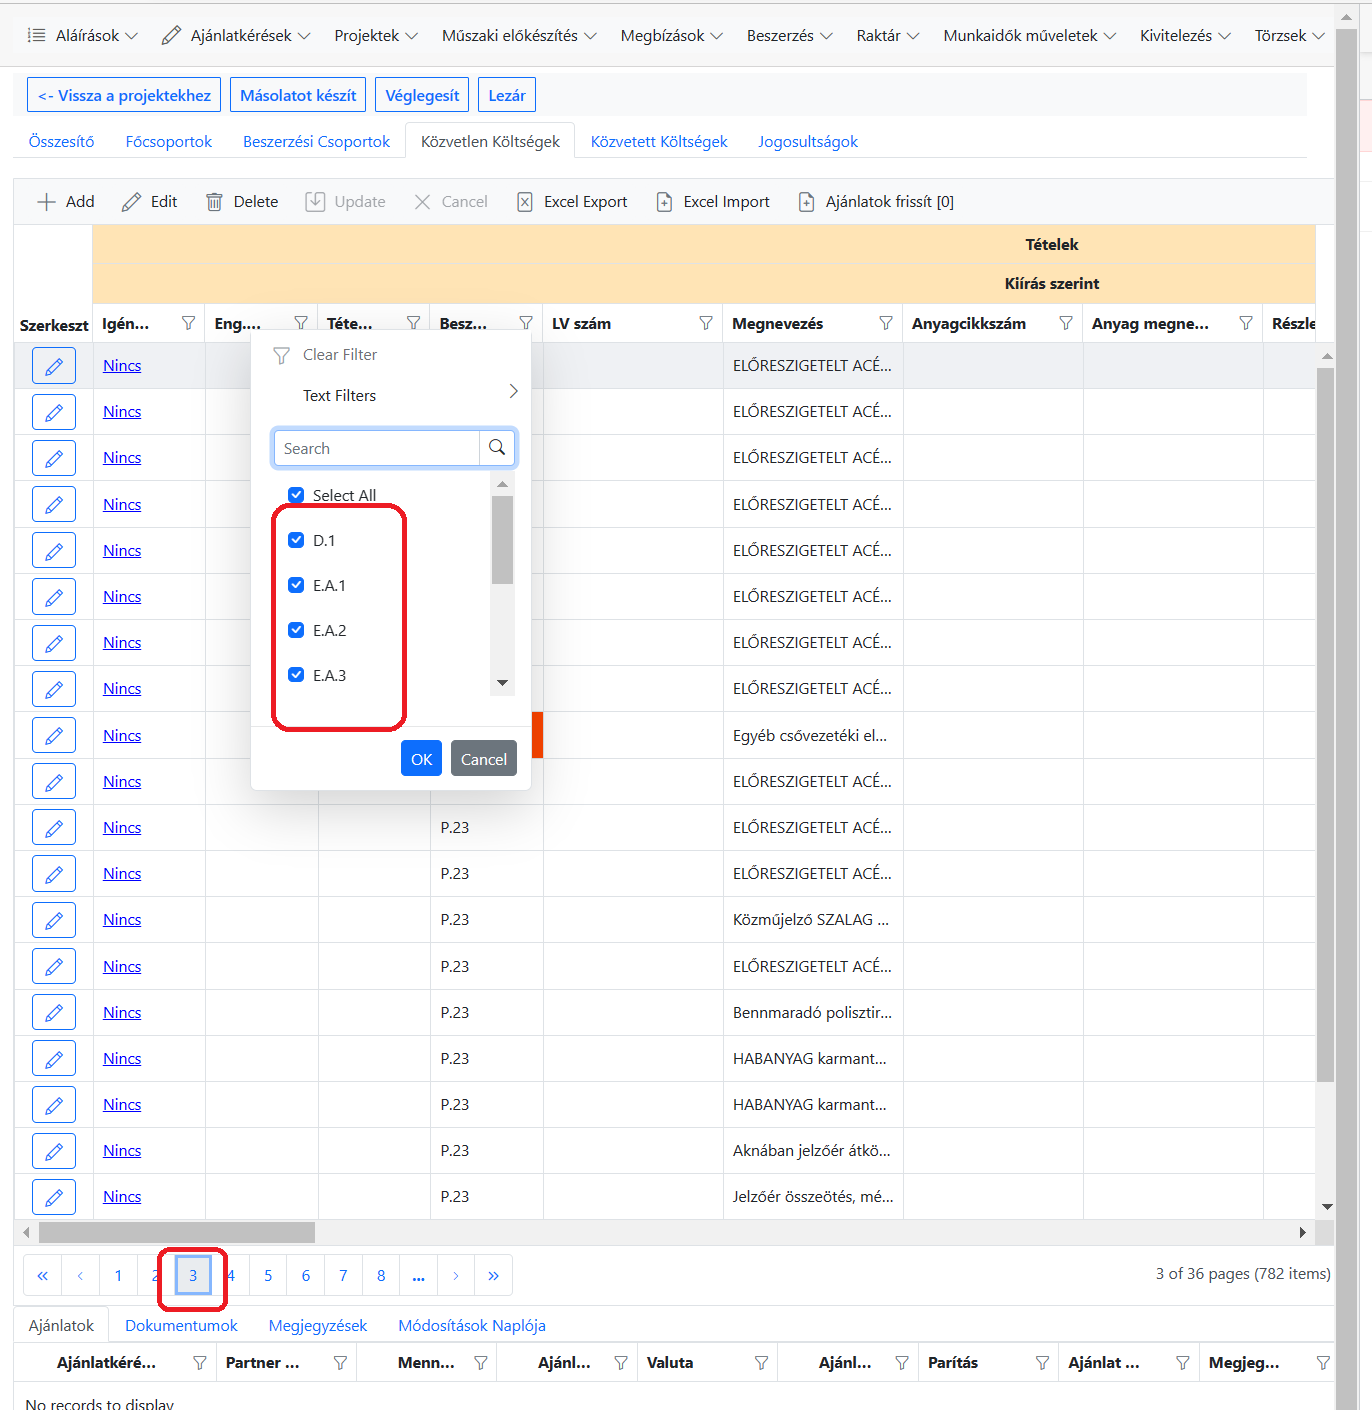Click the filter icon on LV szám column
The height and width of the screenshot is (1410, 1372).
pyautogui.click(x=705, y=323)
